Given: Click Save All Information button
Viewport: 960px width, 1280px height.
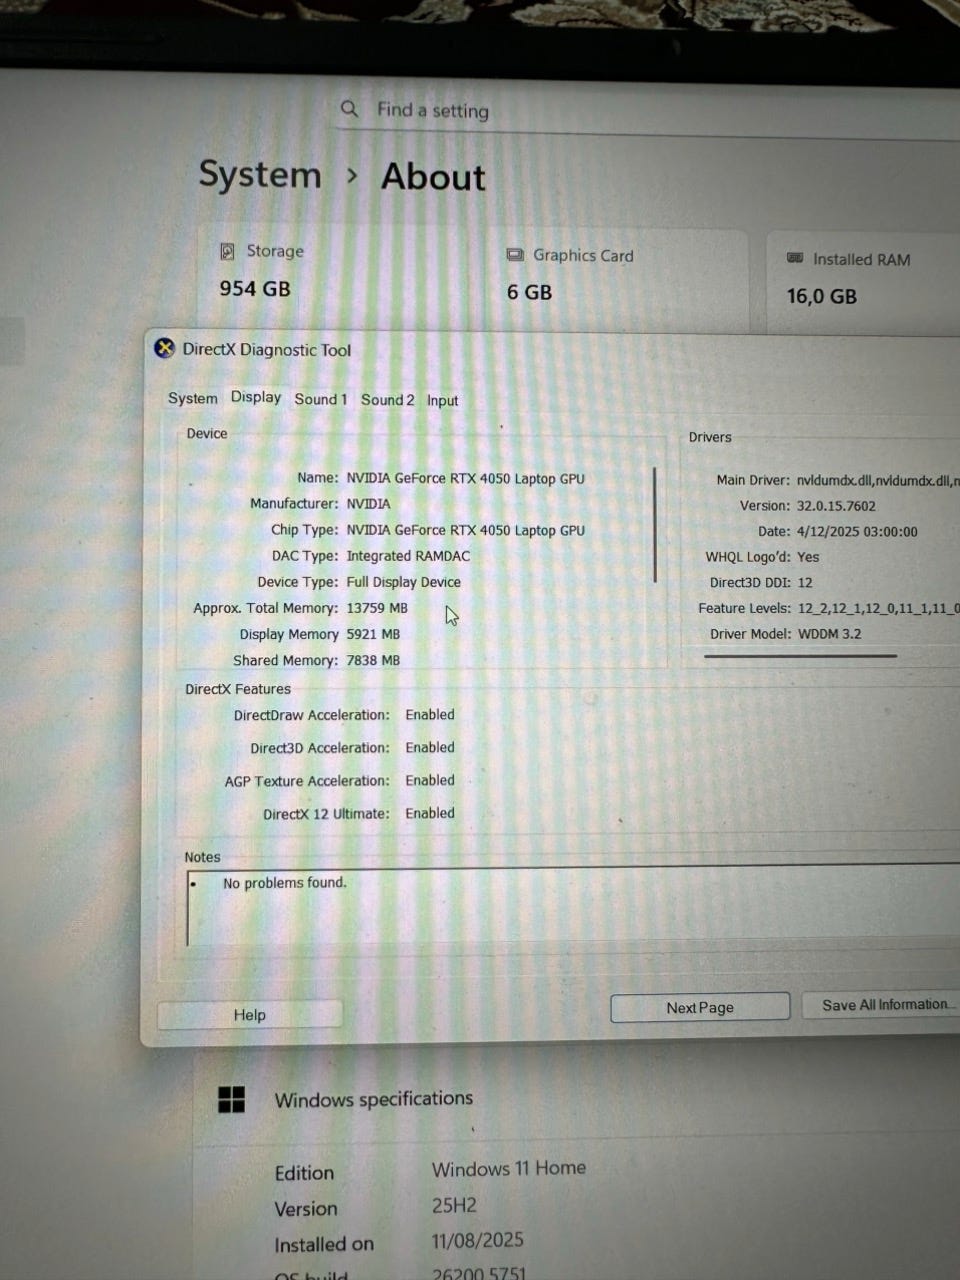Looking at the screenshot, I should 882,1005.
